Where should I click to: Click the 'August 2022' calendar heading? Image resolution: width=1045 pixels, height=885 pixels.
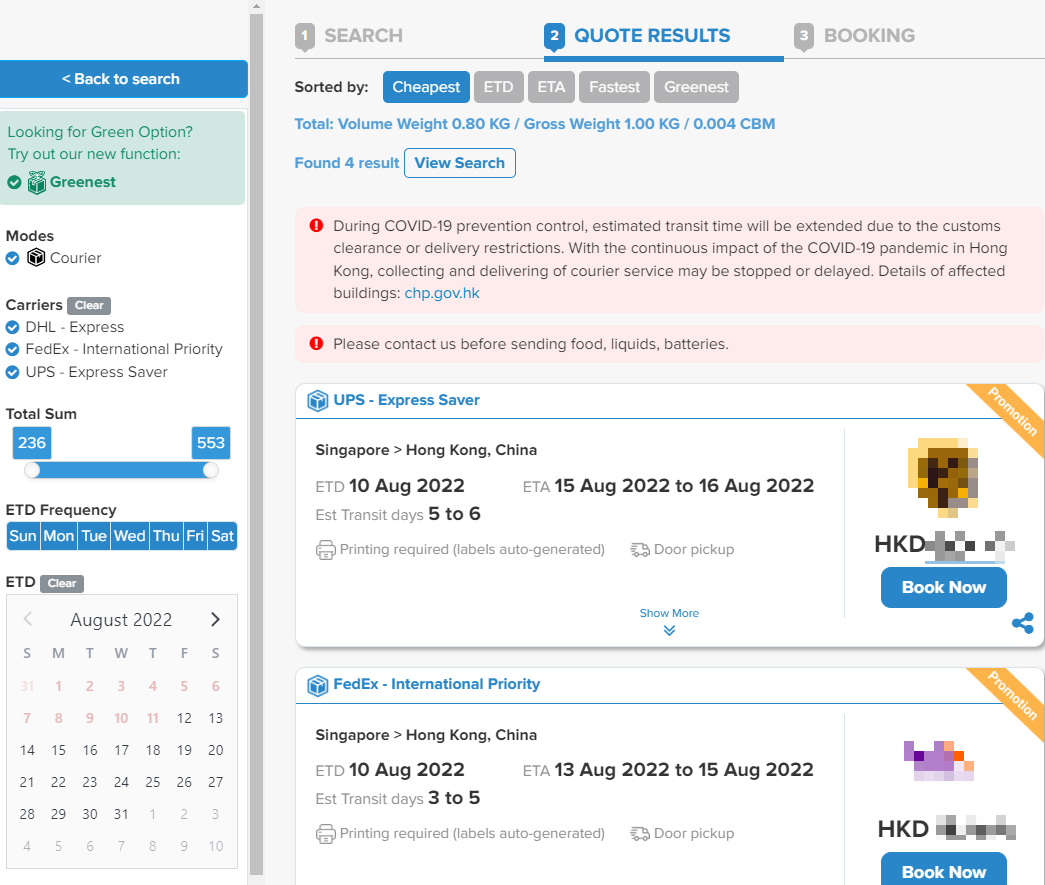pyautogui.click(x=121, y=620)
